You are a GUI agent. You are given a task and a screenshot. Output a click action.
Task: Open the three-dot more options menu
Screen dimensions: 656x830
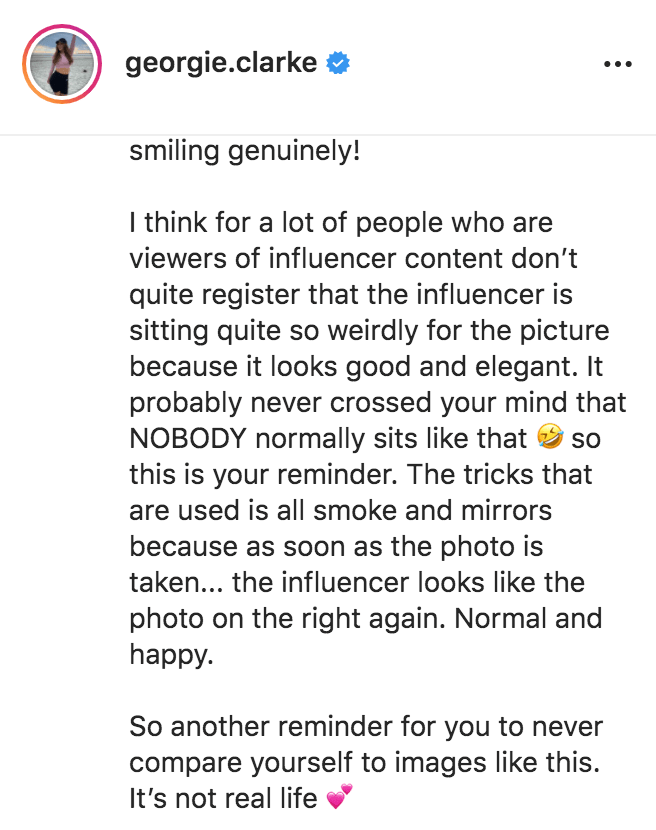click(x=619, y=65)
